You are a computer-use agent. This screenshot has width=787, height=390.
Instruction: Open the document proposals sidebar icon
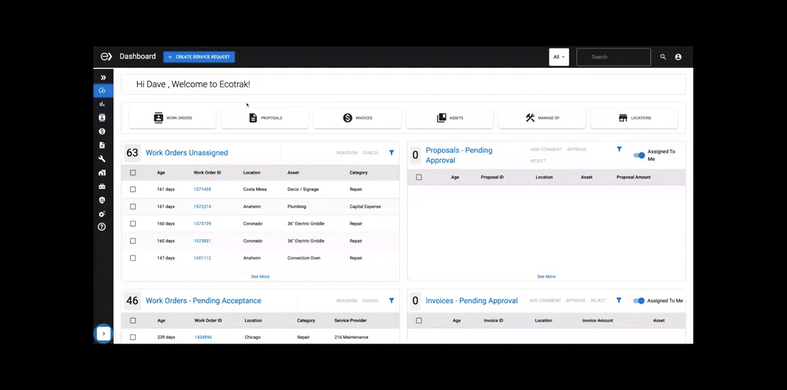(x=102, y=145)
